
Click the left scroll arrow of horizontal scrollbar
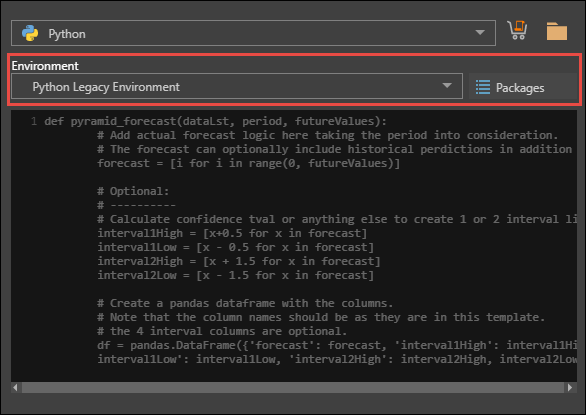15,387
